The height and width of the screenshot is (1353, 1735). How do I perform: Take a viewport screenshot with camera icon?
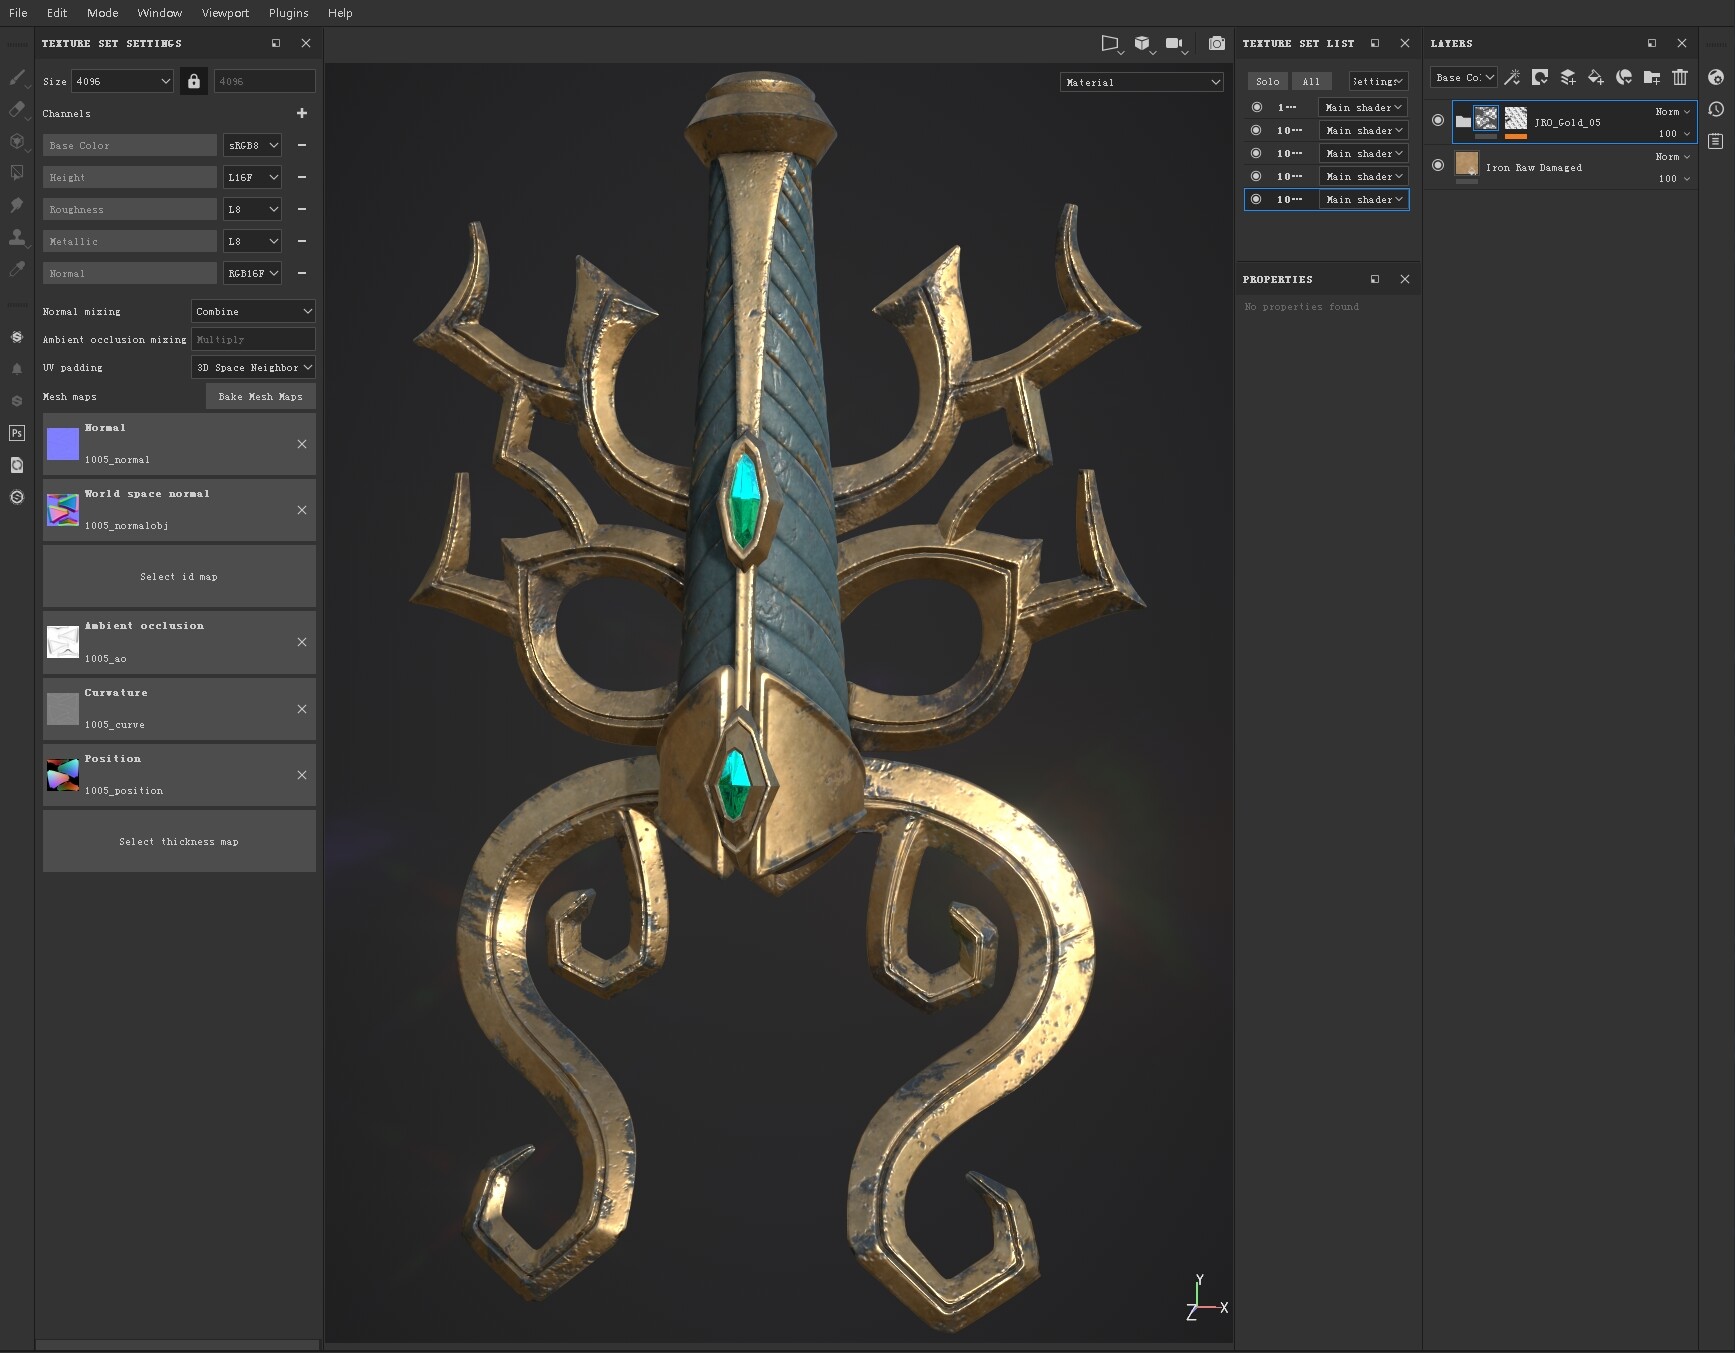[1216, 43]
